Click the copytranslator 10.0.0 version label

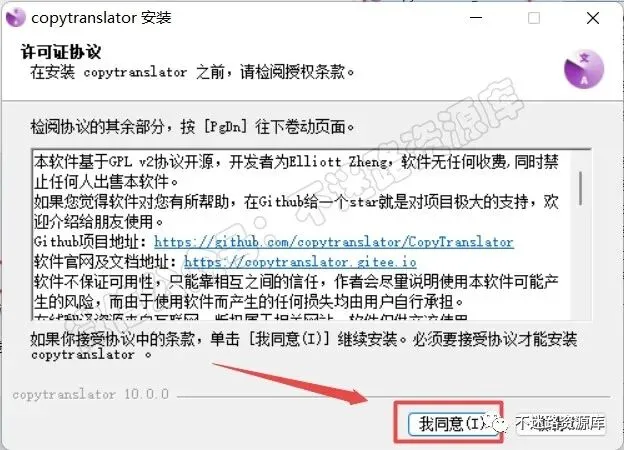coord(91,394)
